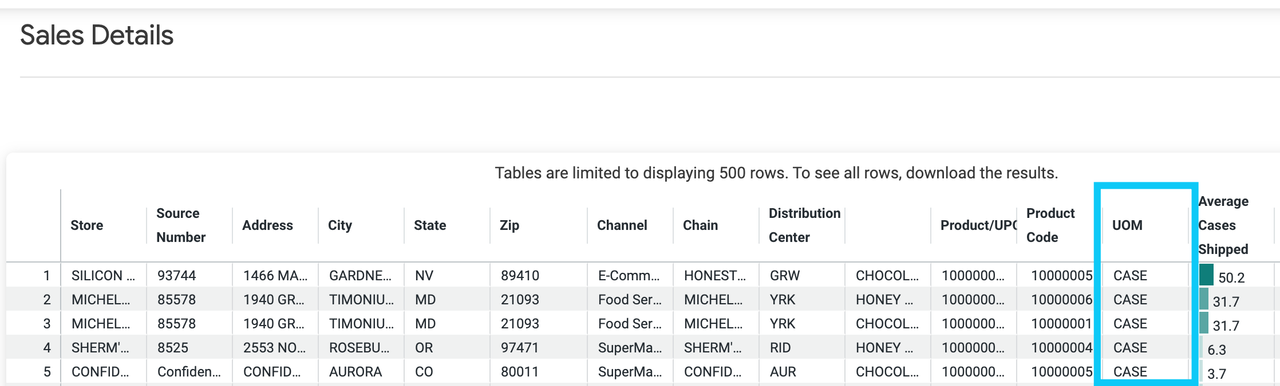Select the Address column header

267,225
